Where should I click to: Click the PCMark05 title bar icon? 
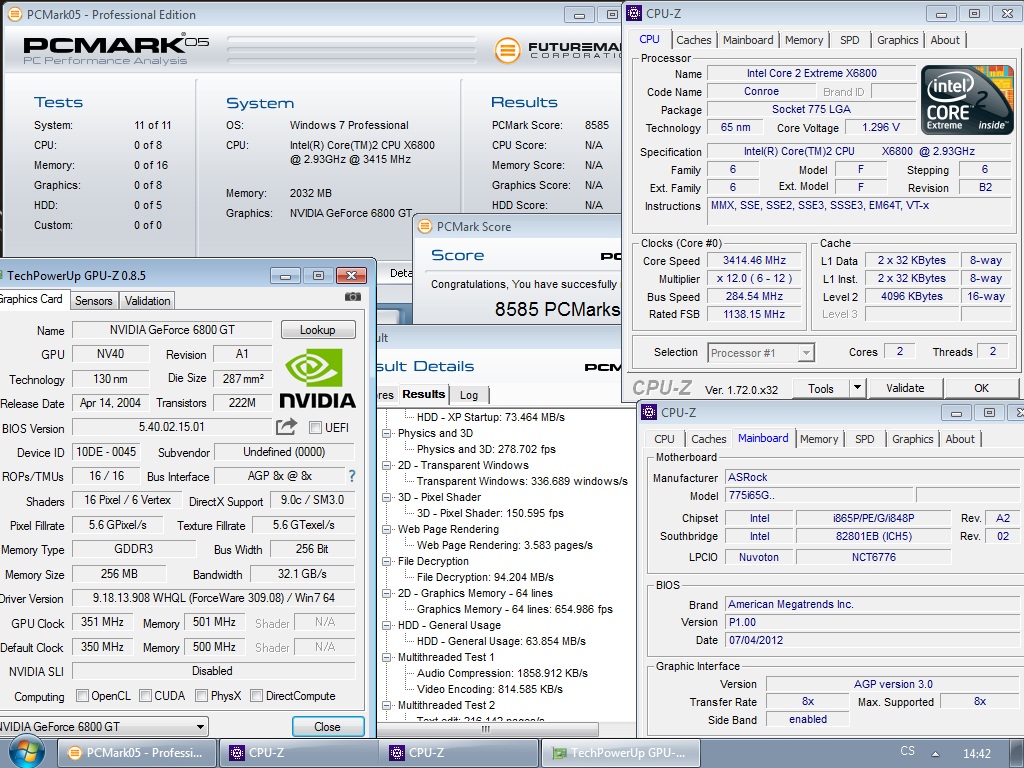click(14, 14)
